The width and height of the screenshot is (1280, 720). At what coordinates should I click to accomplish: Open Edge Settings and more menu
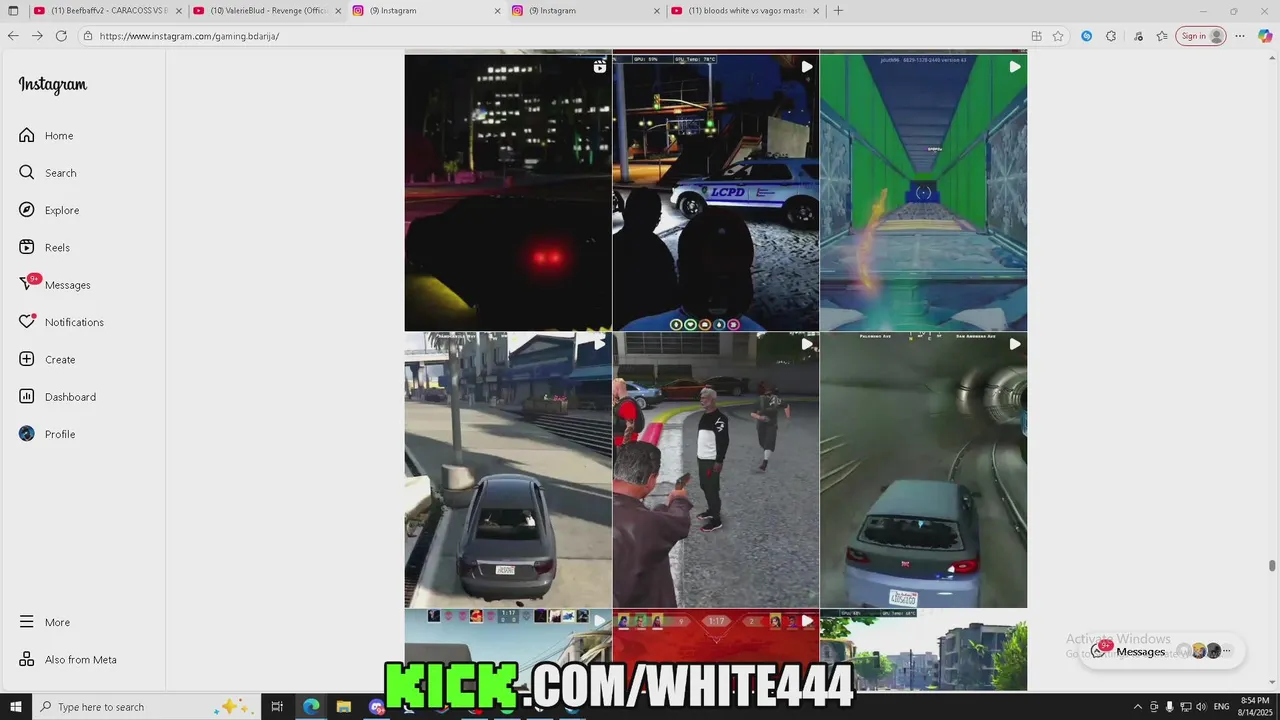1240,36
